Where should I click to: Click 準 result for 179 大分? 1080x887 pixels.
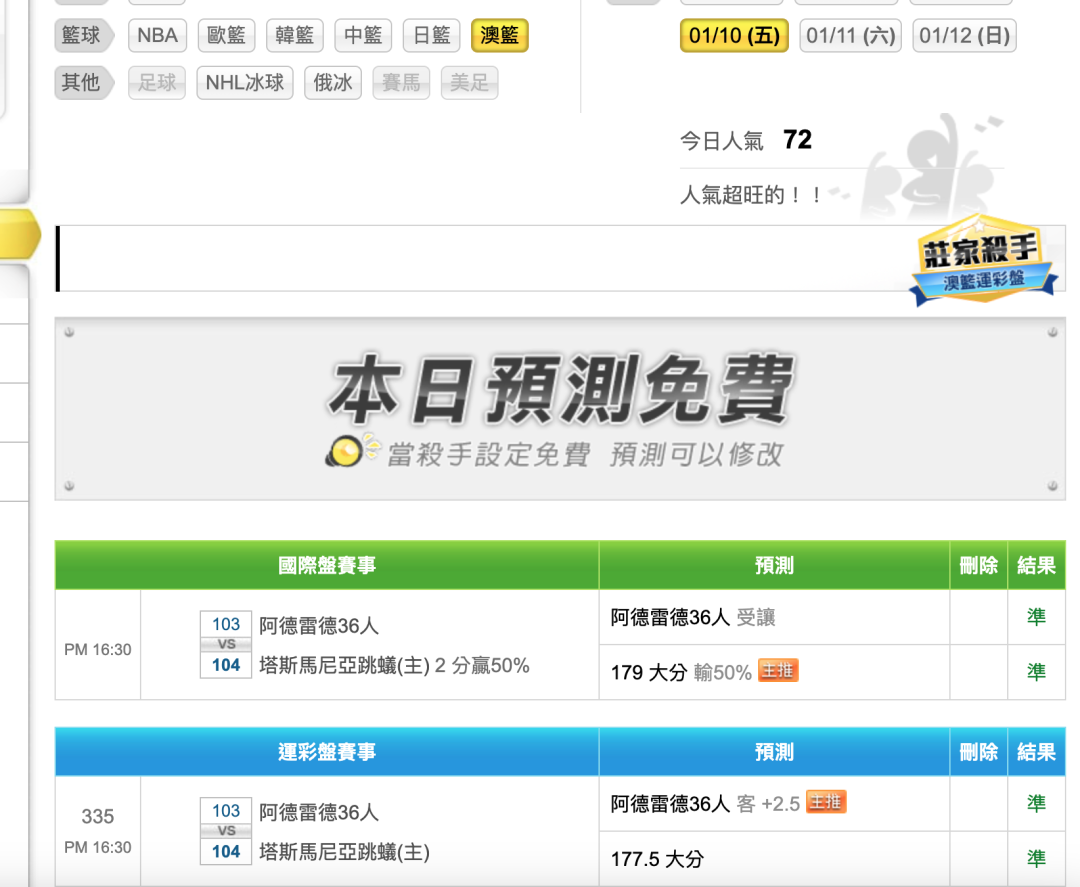[x=1037, y=671]
